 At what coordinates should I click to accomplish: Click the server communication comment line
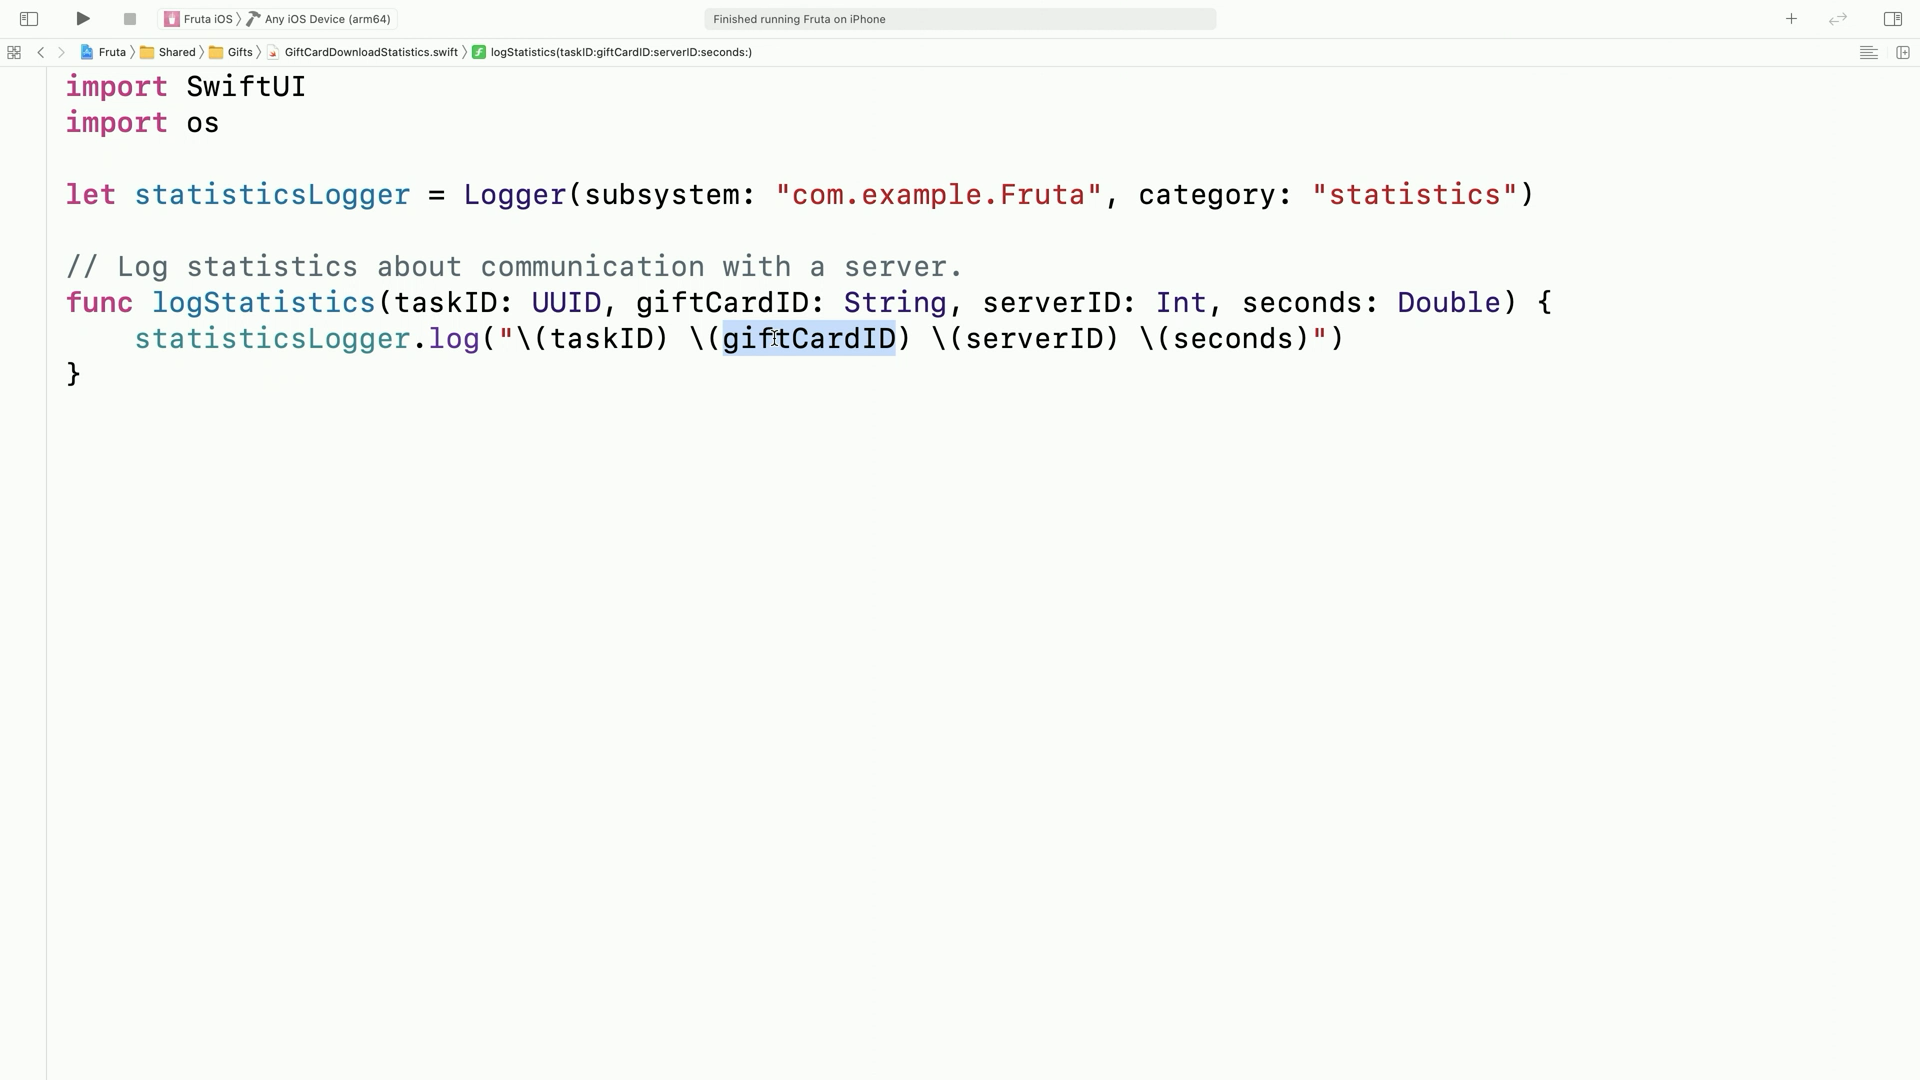(514, 267)
